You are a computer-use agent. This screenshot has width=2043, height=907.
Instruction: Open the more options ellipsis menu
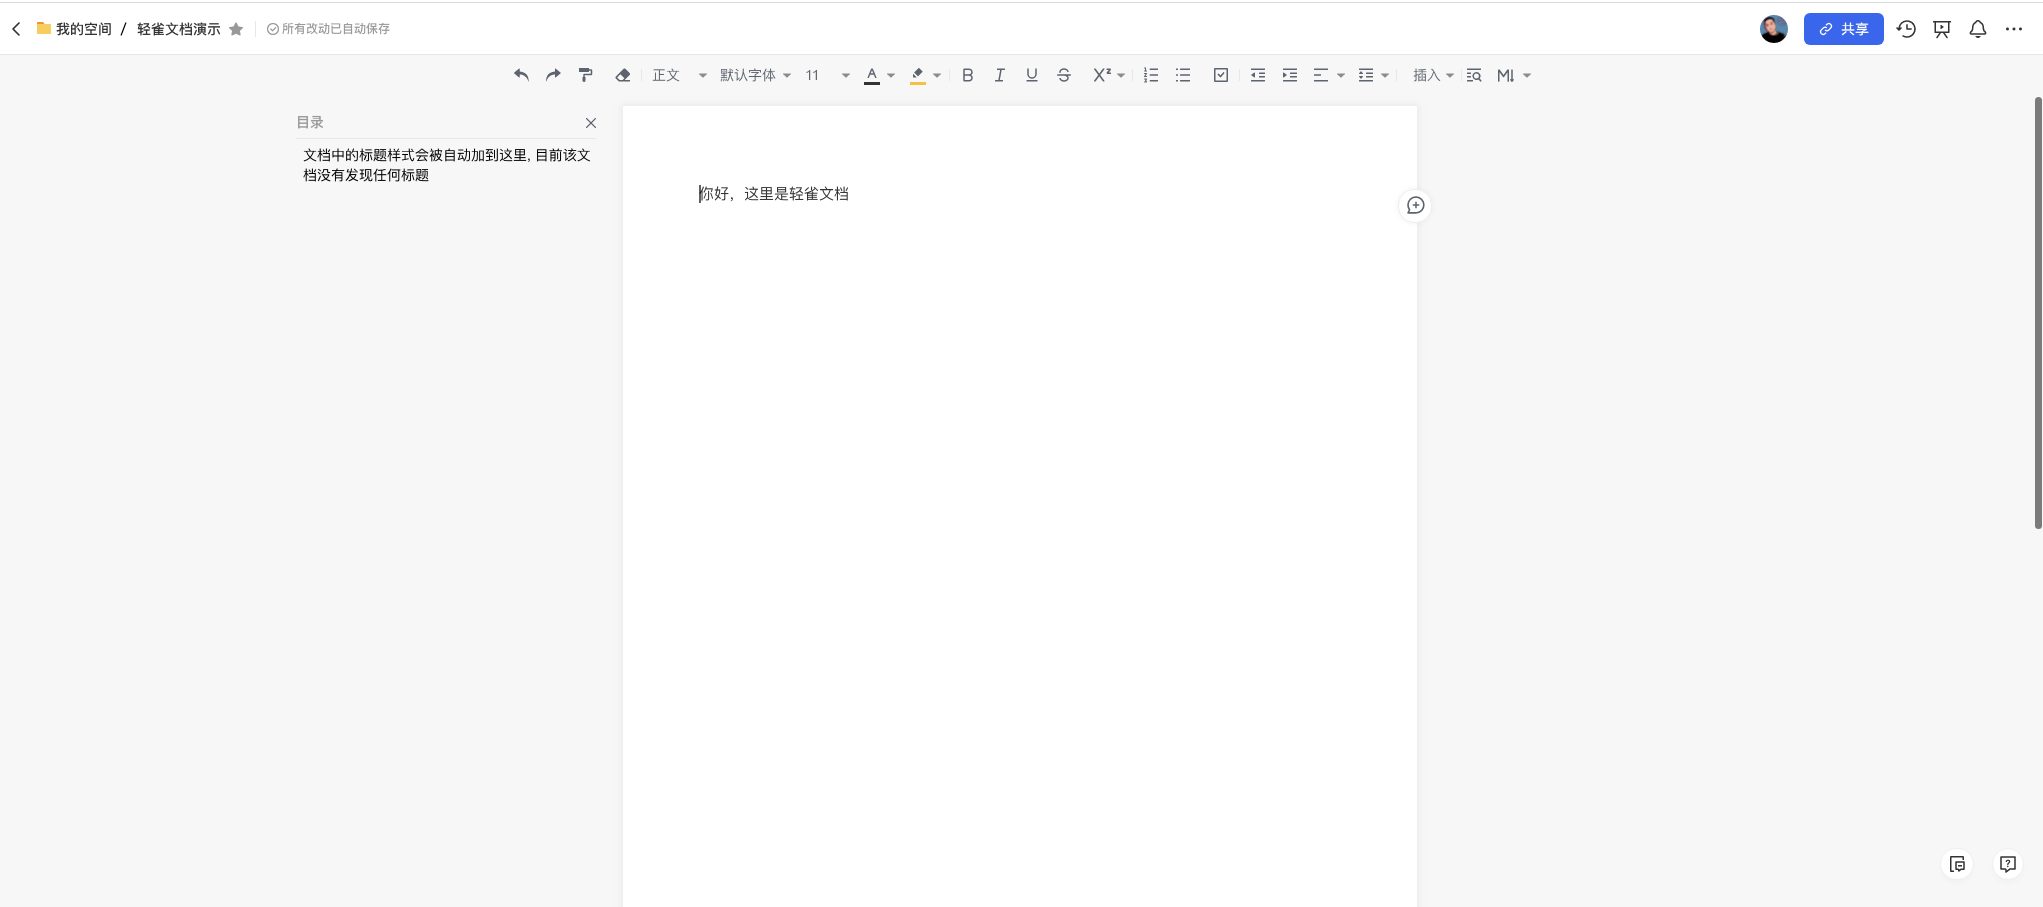point(2014,29)
